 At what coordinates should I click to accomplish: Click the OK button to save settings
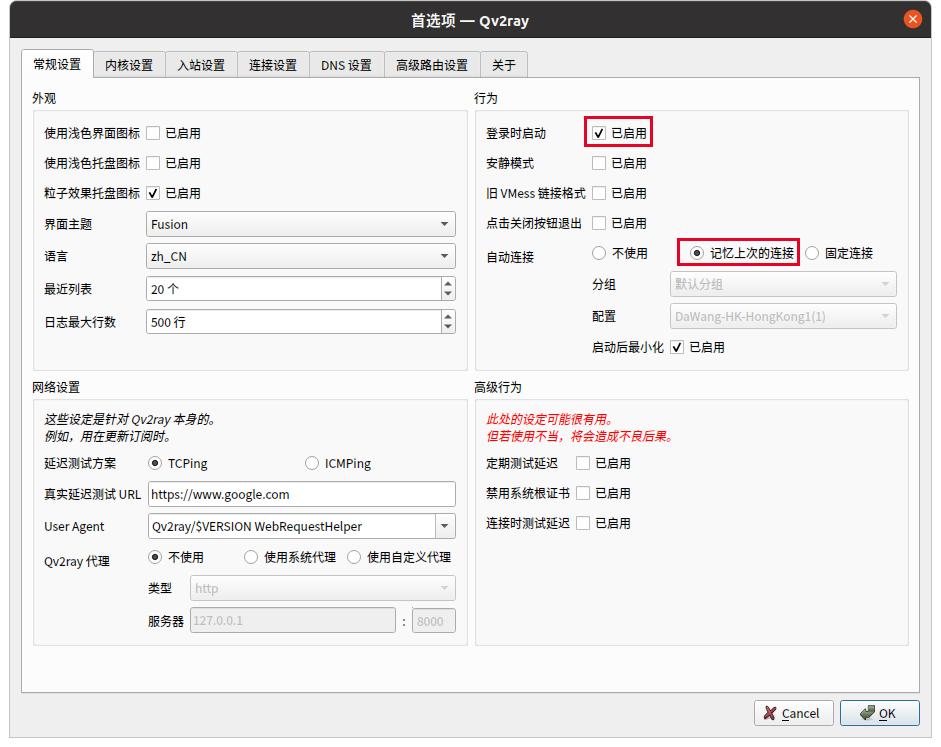879,713
